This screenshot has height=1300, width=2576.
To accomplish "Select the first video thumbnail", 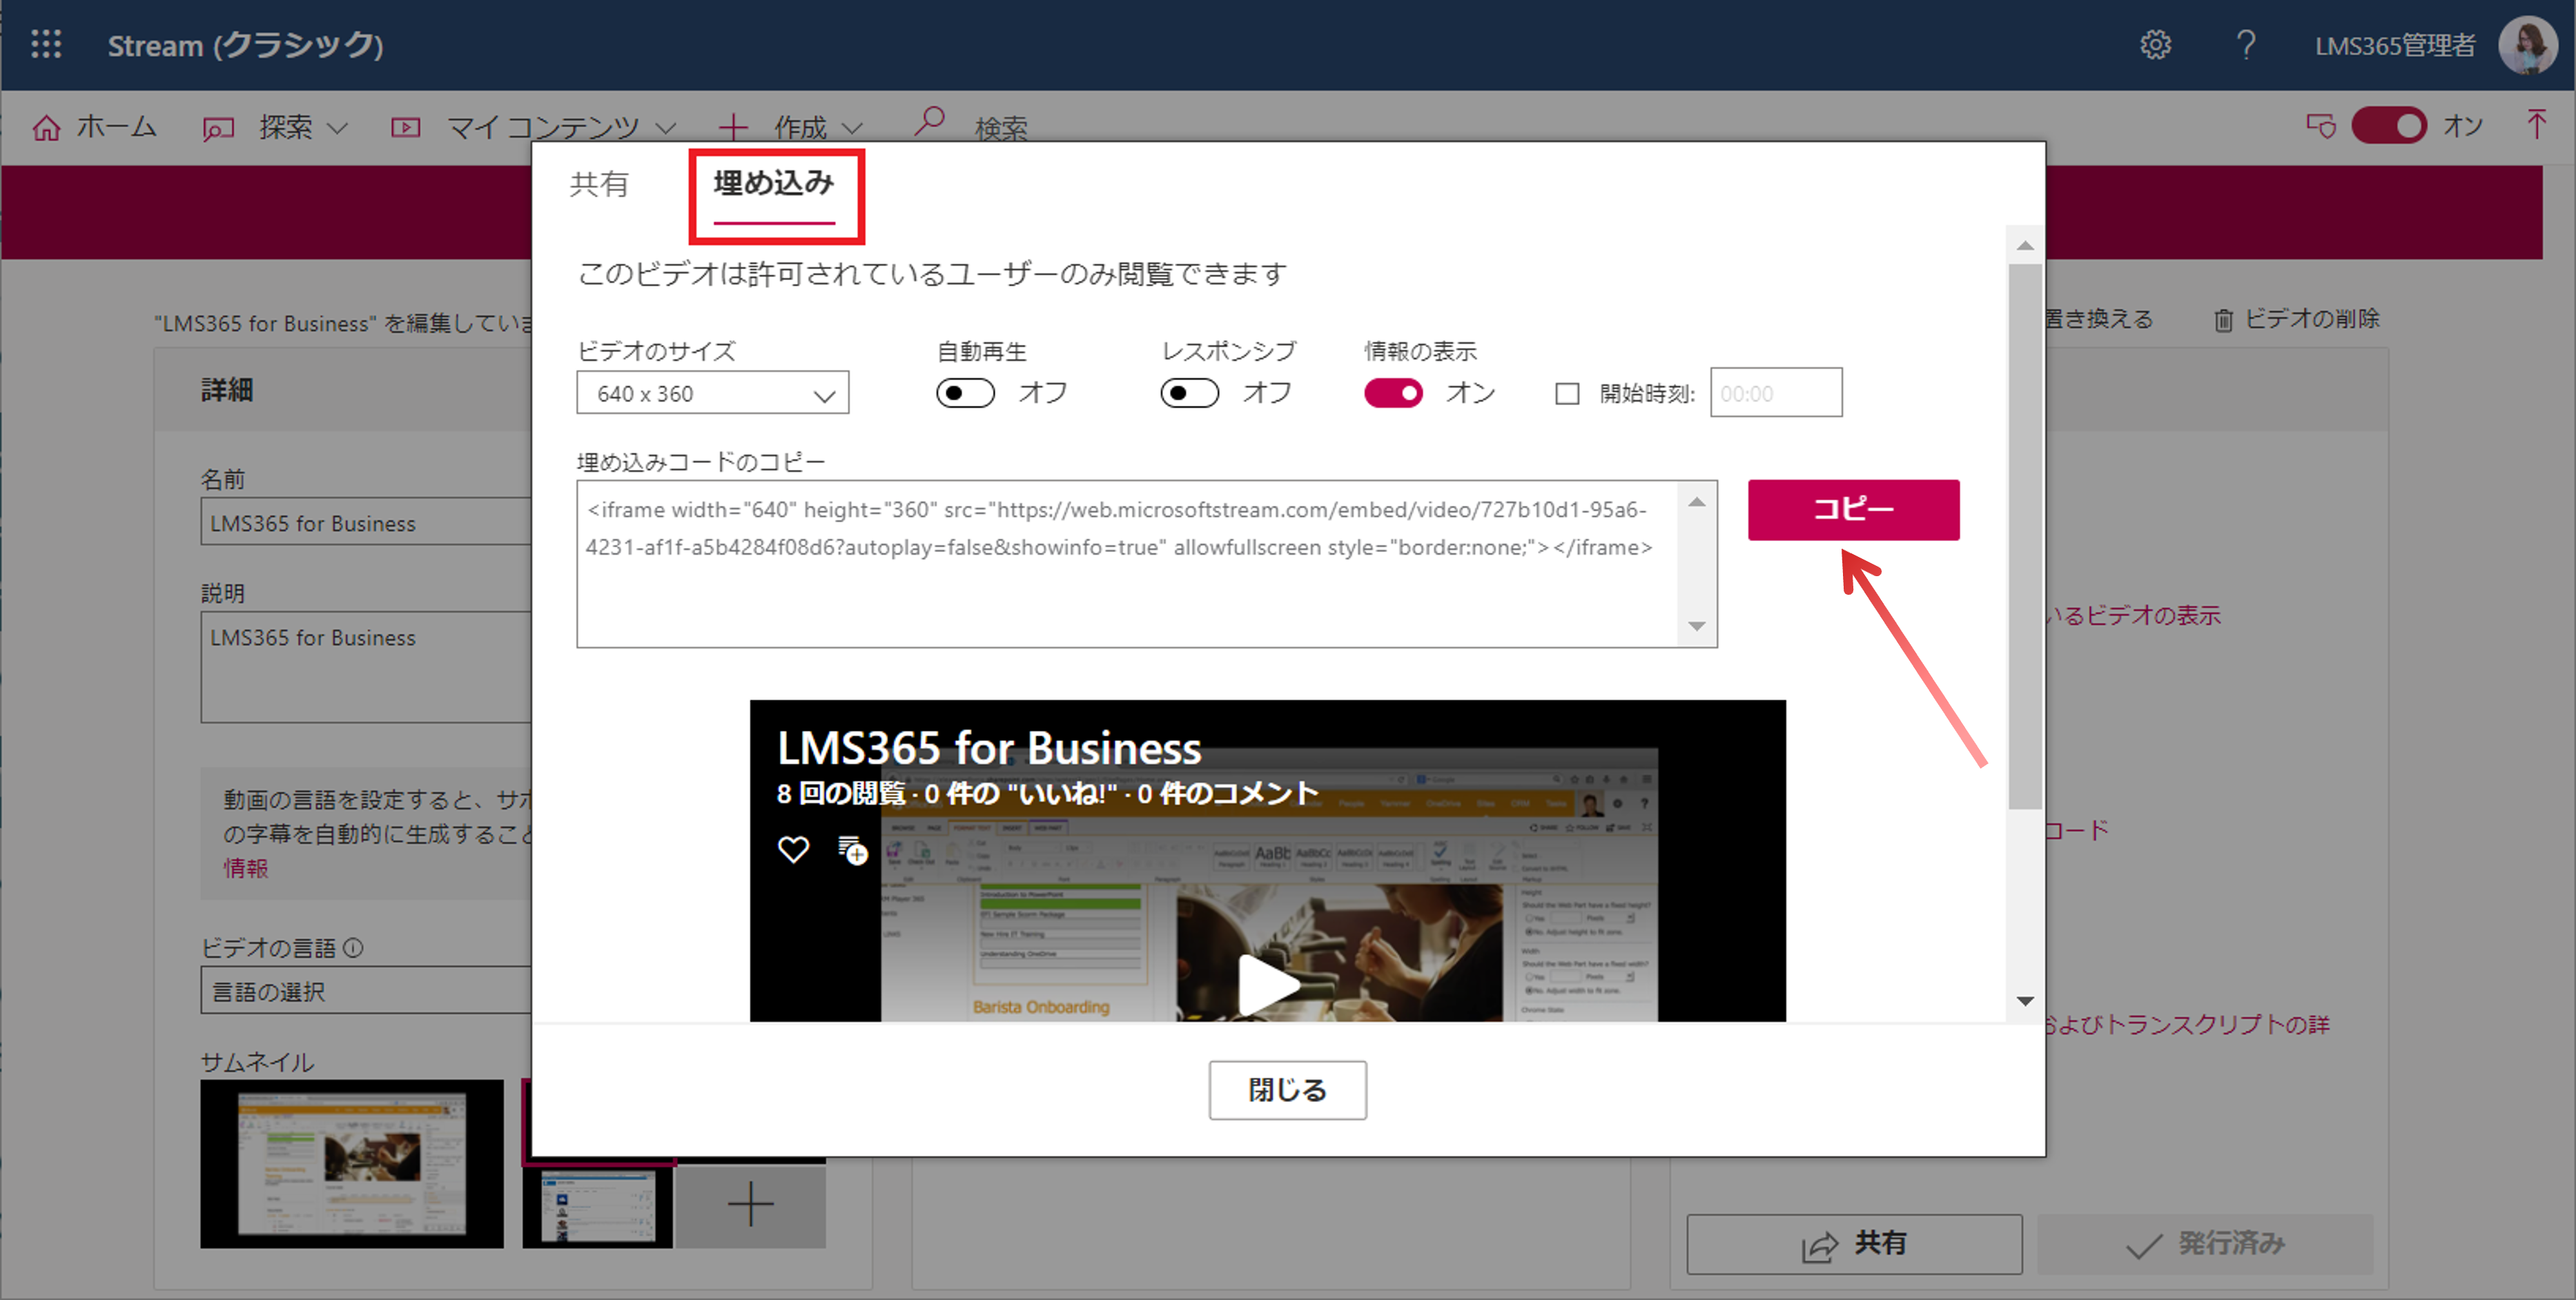I will (x=352, y=1164).
